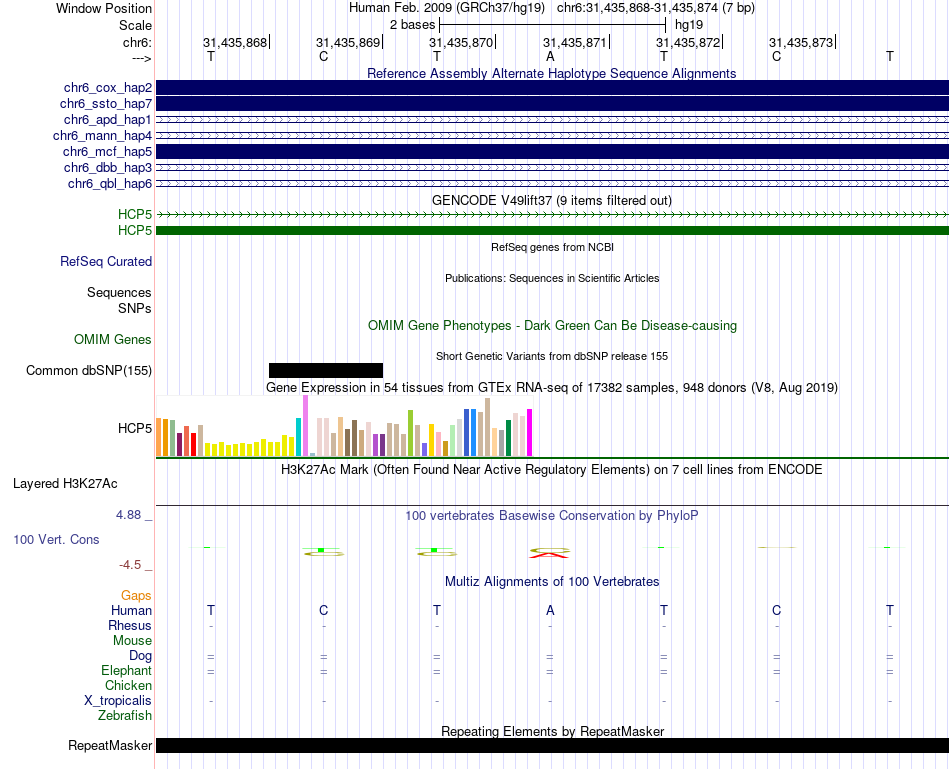
Task: Click the orange Gaps row label
Action: (136, 596)
